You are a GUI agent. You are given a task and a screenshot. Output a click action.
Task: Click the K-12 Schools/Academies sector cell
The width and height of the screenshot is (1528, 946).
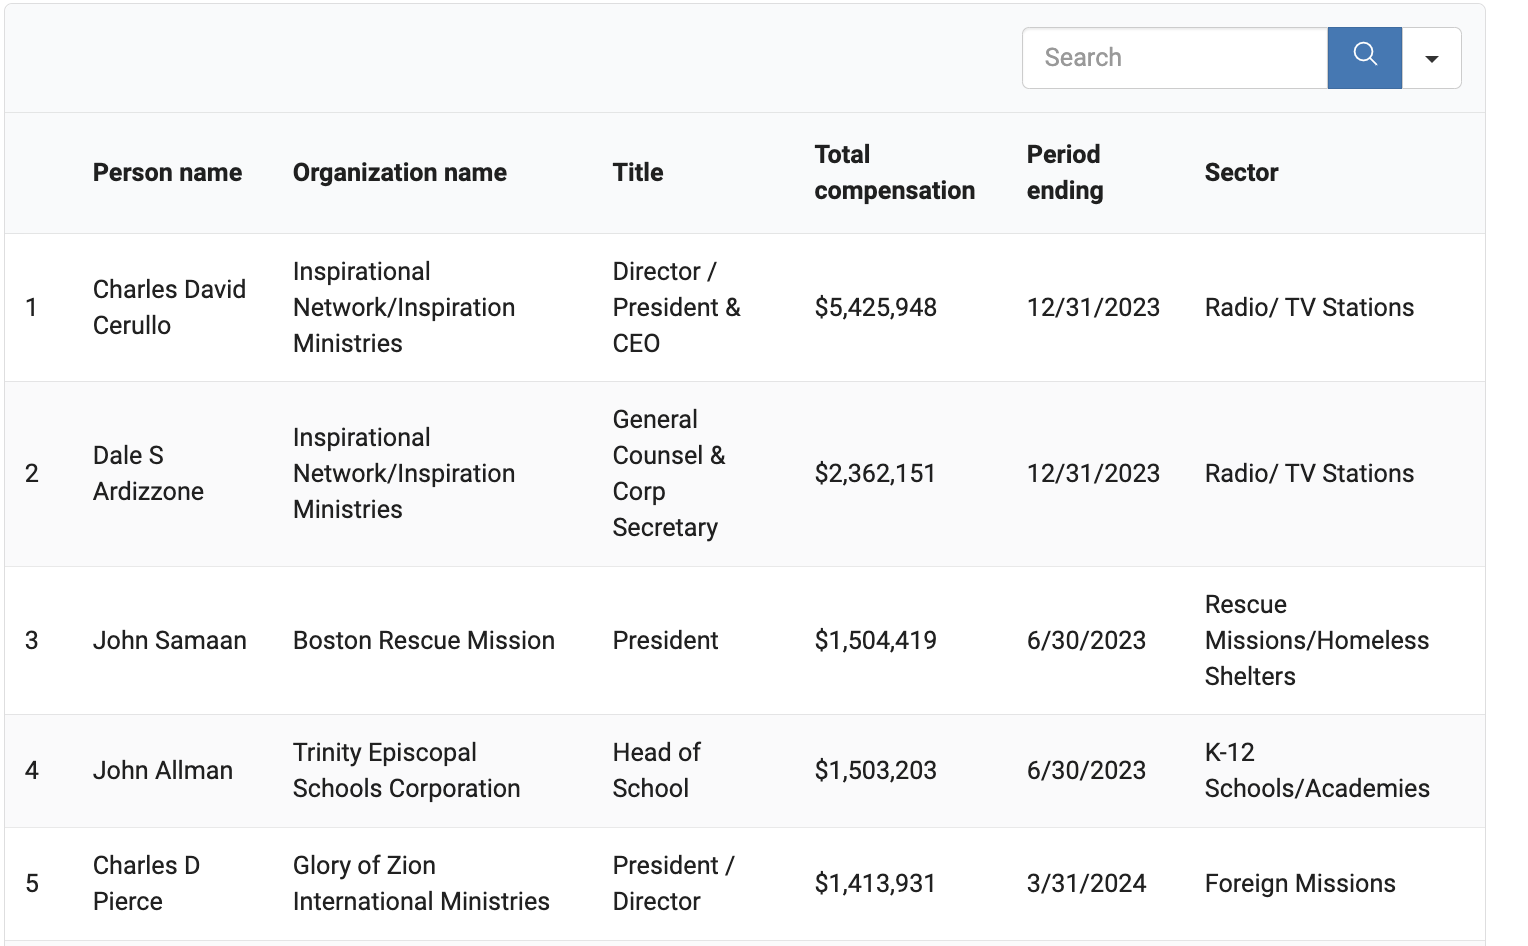point(1316,770)
